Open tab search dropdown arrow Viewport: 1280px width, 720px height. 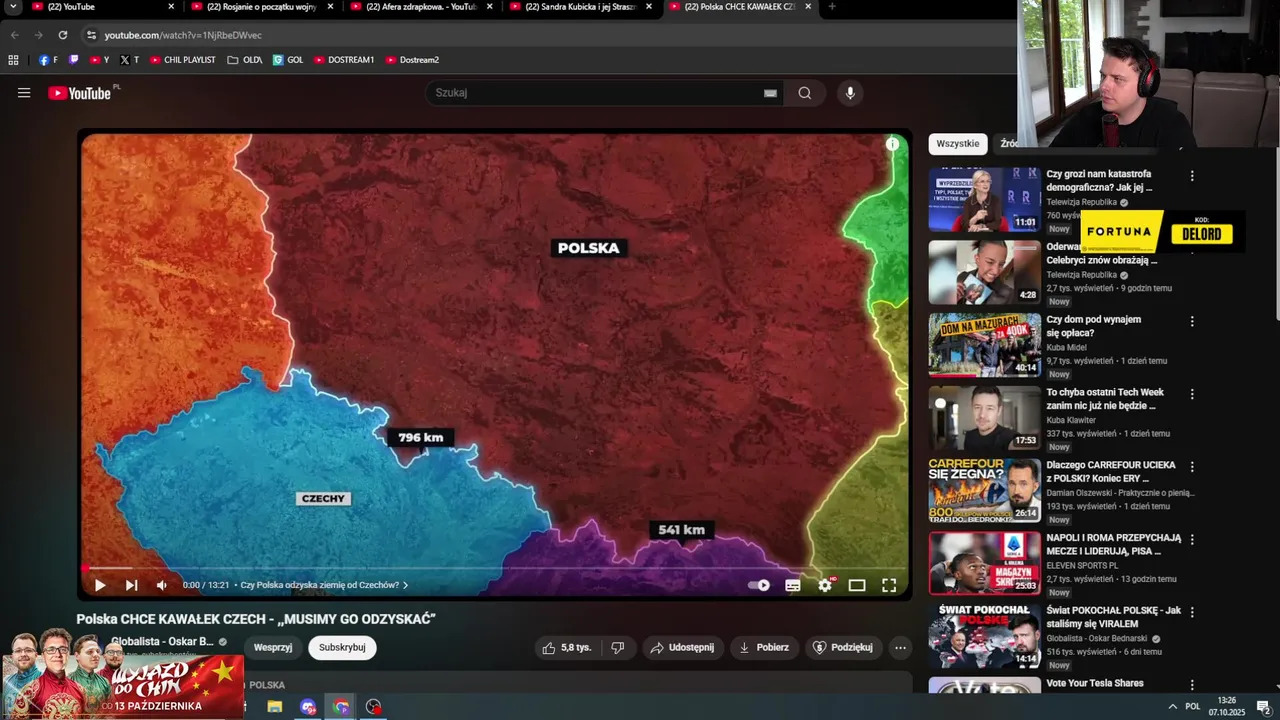(x=13, y=7)
